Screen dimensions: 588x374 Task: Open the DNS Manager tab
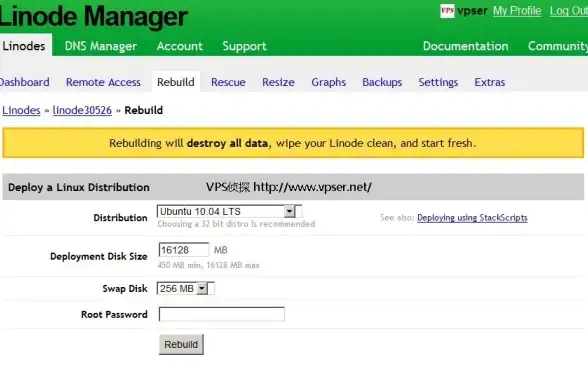[x=100, y=46]
